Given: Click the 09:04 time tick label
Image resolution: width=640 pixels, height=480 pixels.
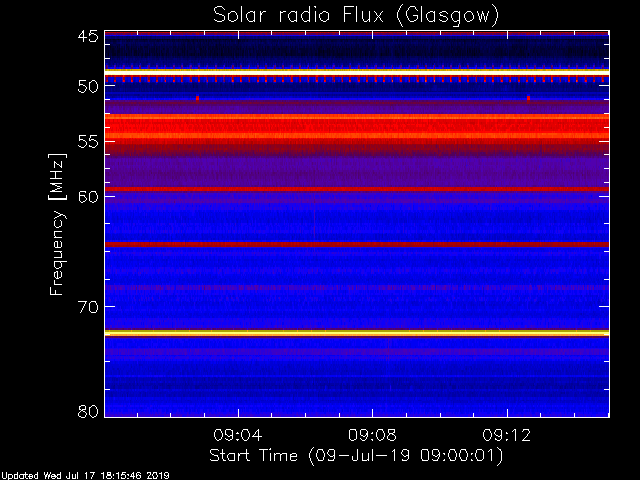Looking at the screenshot, I should click(x=238, y=436).
